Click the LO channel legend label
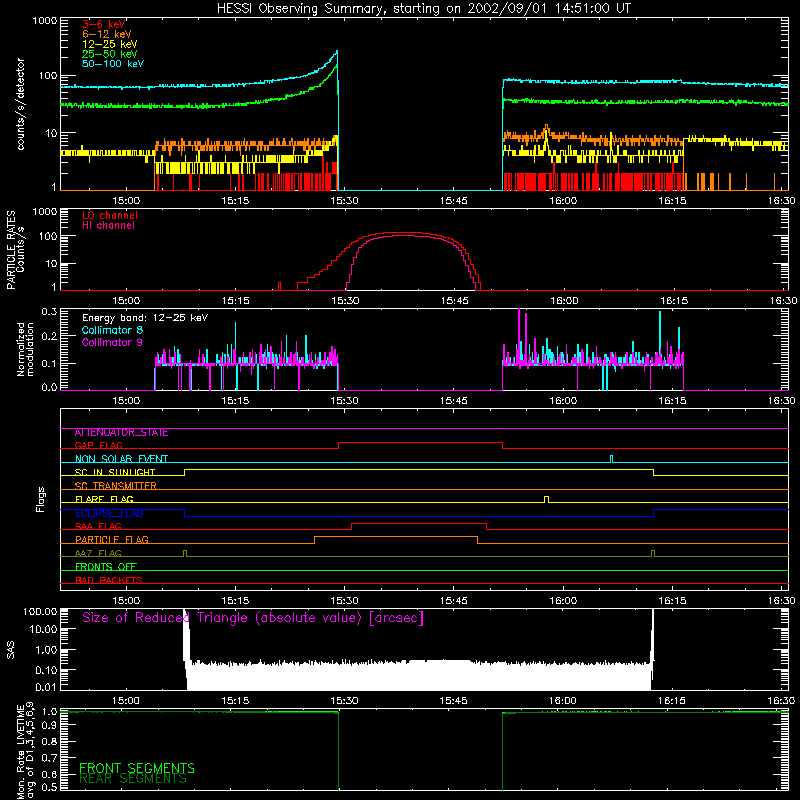 [x=110, y=215]
